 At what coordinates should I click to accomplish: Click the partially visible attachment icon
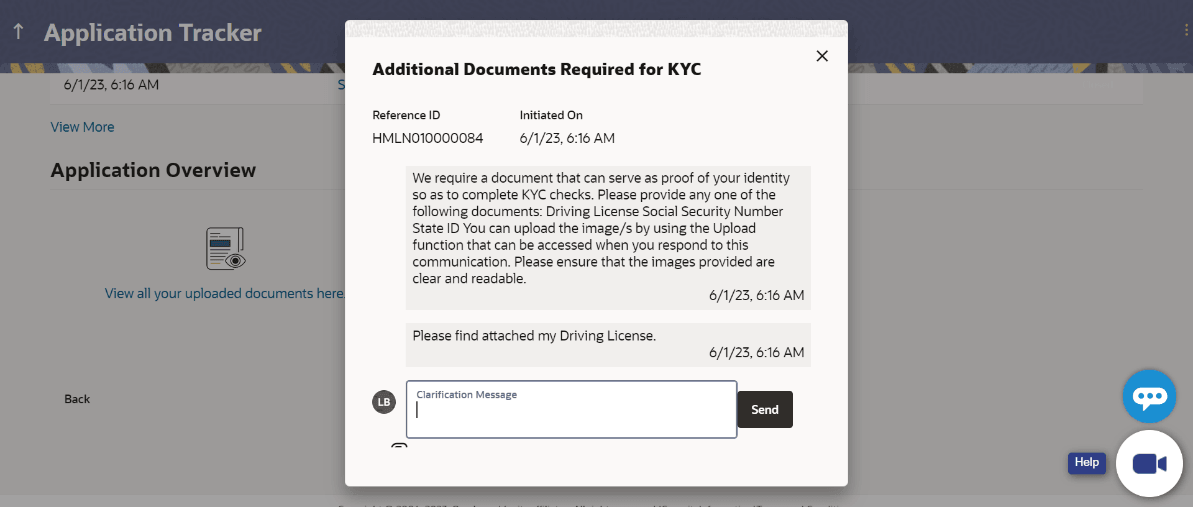click(399, 445)
